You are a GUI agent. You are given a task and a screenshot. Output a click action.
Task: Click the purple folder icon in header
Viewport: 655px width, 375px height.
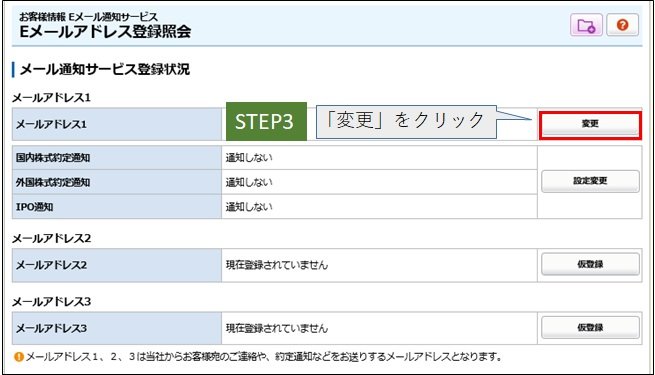tap(586, 25)
